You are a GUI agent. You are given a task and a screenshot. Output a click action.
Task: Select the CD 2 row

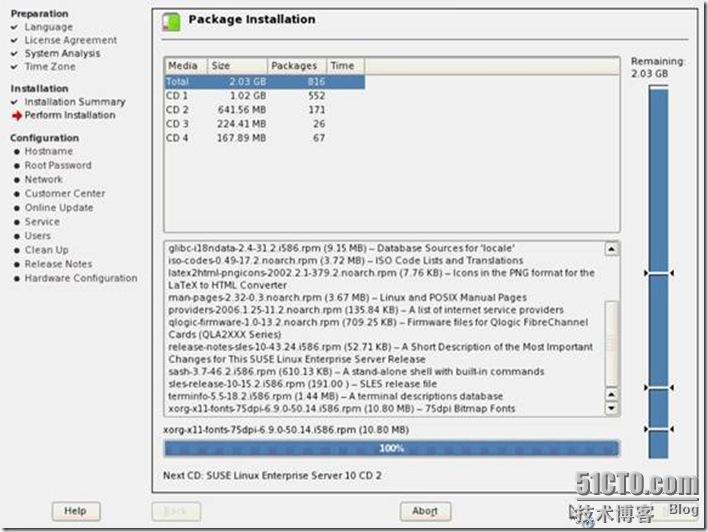265,110
